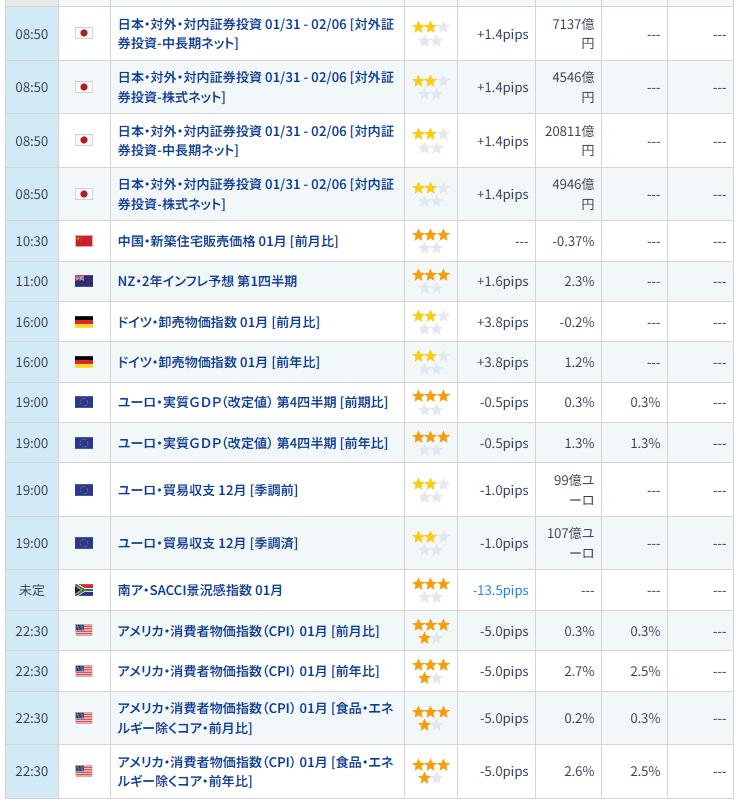The image size is (741, 803).
Task: Click the New Zealand flag icon
Action: pos(84,282)
